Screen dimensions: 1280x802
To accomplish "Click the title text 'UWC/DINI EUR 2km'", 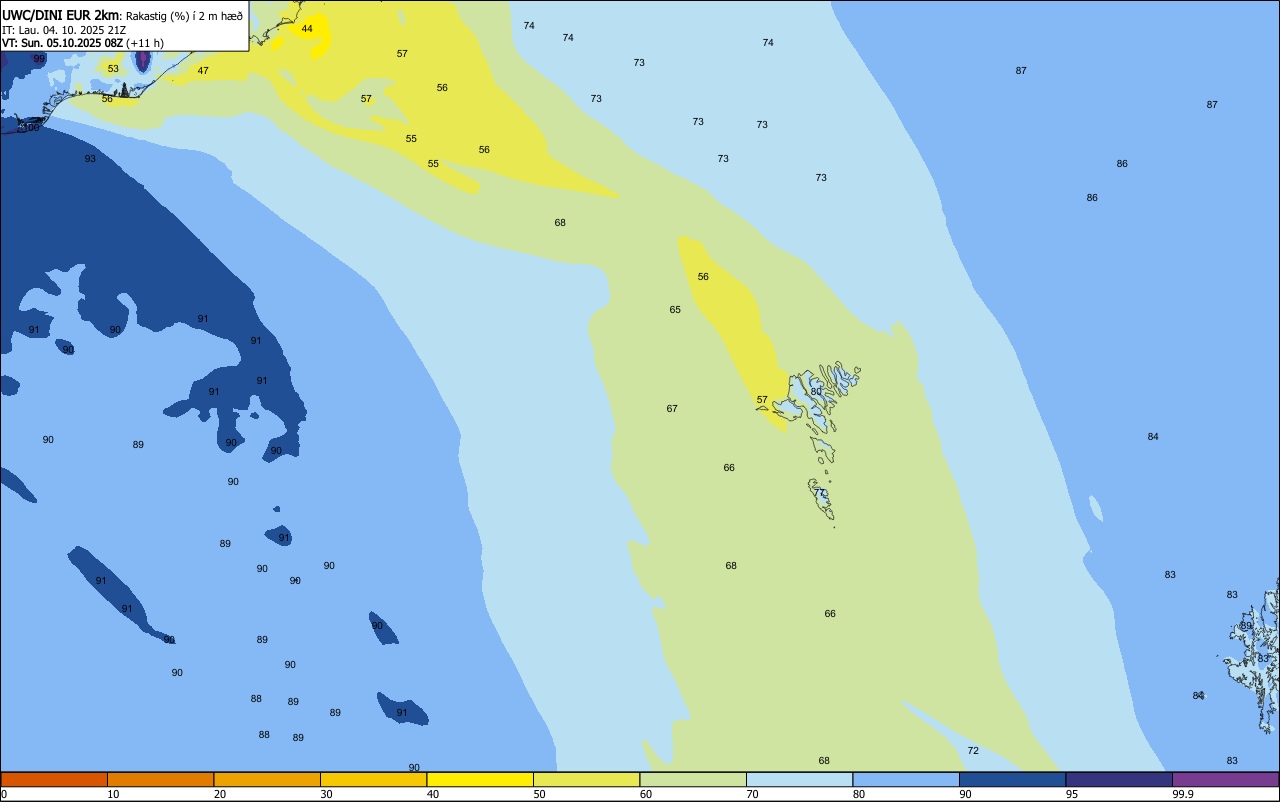I will click(60, 14).
